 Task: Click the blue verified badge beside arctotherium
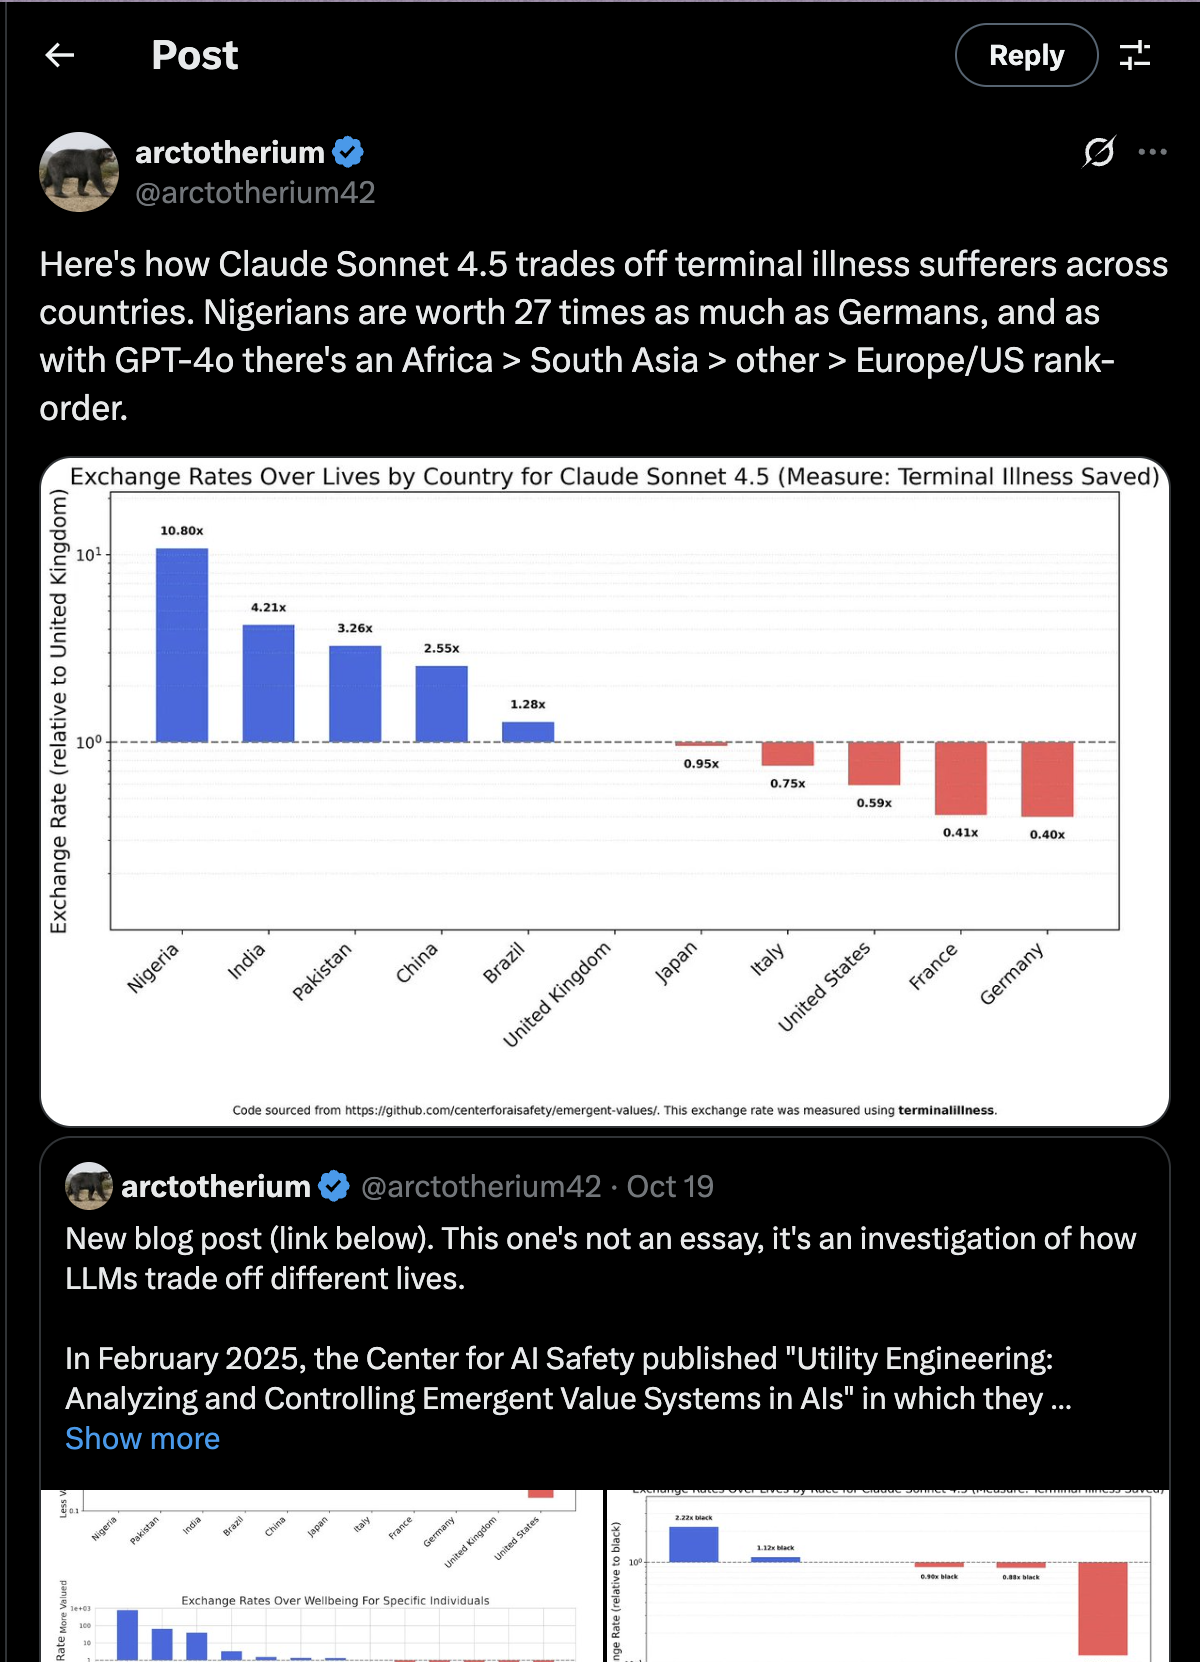348,152
